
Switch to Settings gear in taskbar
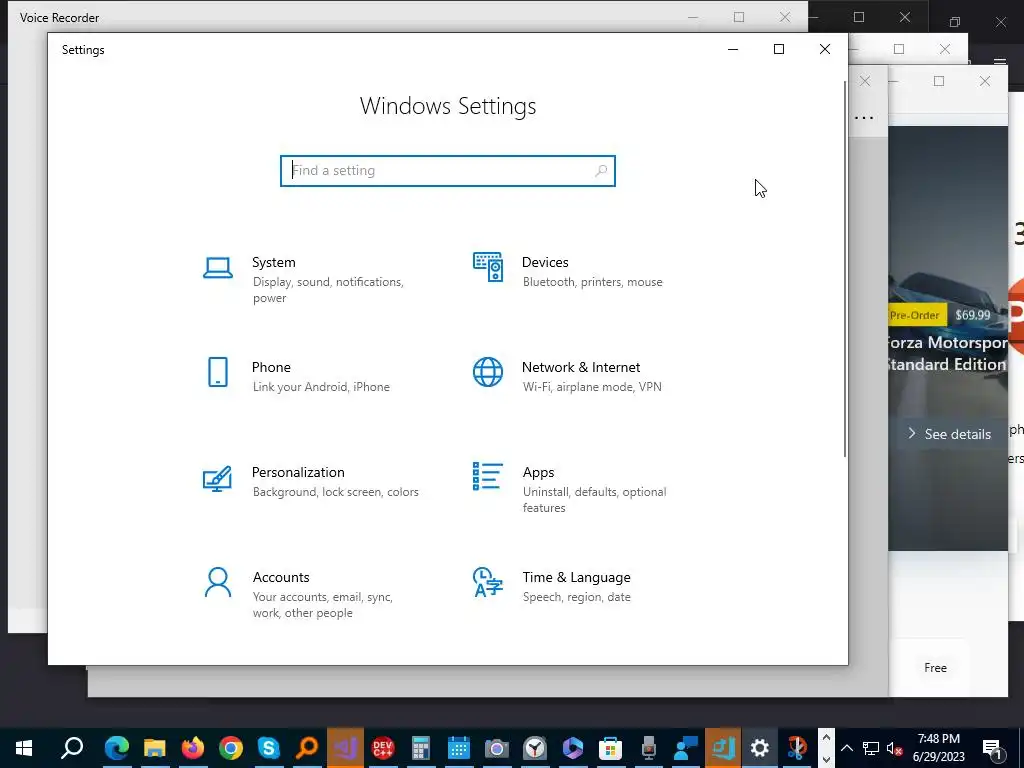point(759,748)
